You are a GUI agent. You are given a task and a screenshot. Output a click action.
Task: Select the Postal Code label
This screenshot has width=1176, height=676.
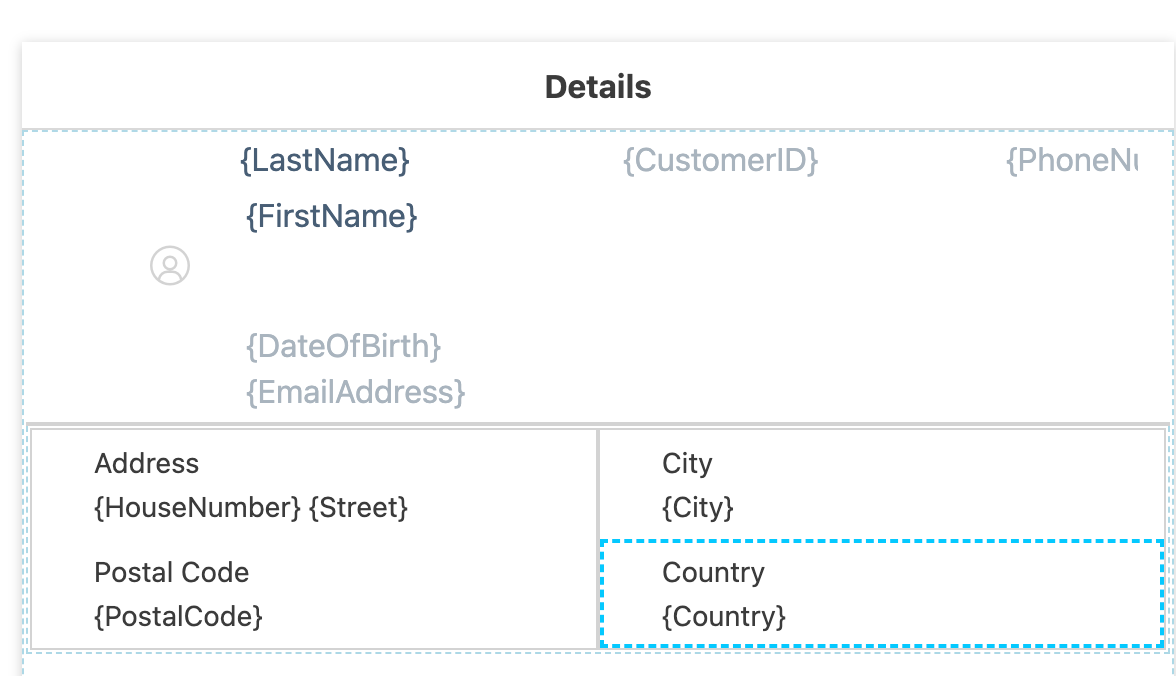(x=171, y=572)
